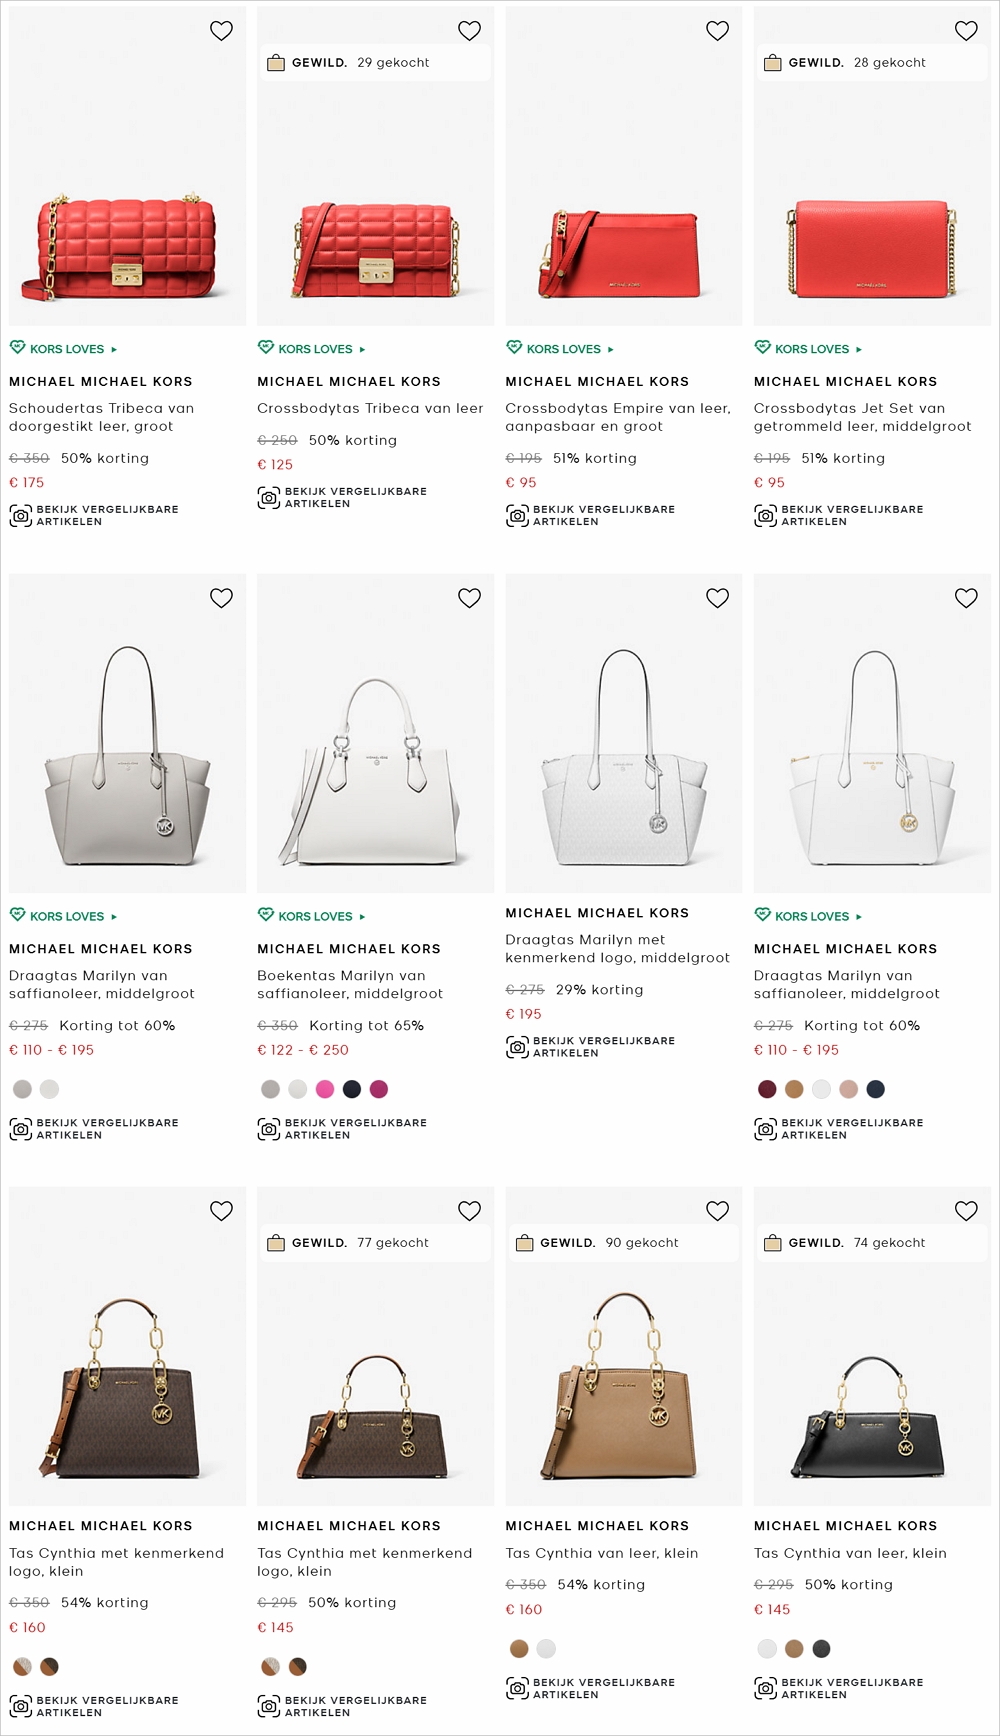
Task: Click camera icon under Draagtas Marilyn met logo
Action: point(517,1047)
